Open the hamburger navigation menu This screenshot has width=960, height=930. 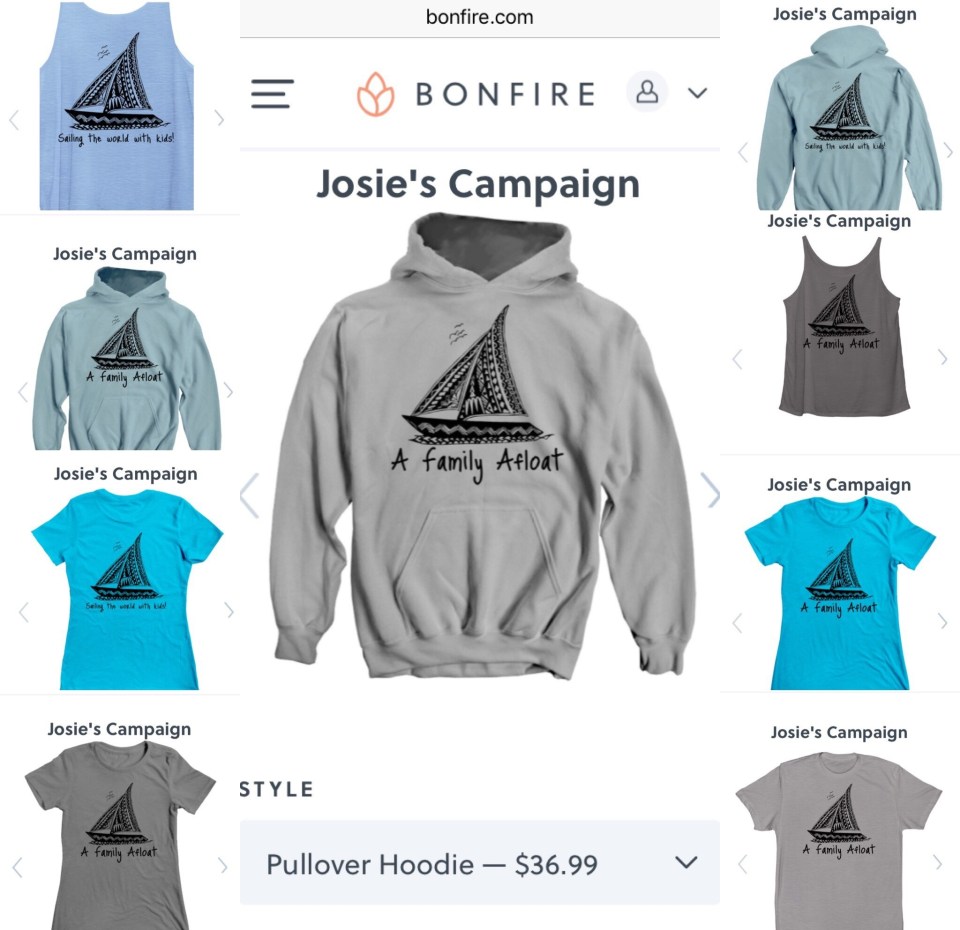click(272, 94)
